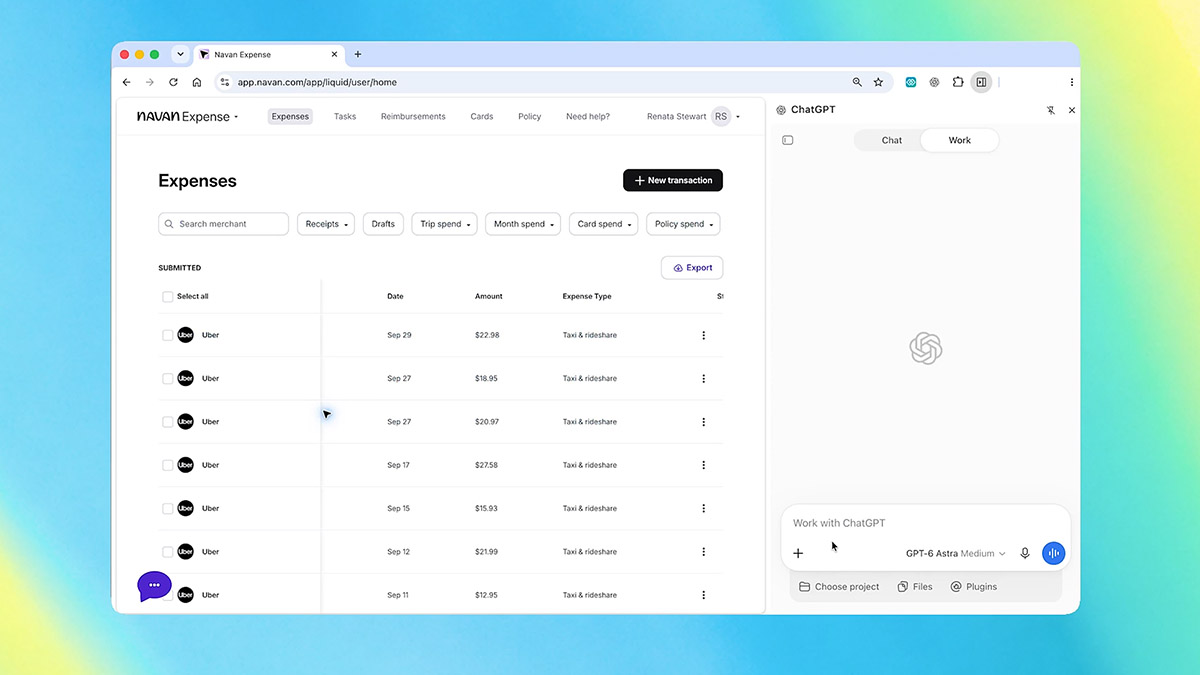
Task: Focus the Search merchant input field
Action: tap(224, 224)
